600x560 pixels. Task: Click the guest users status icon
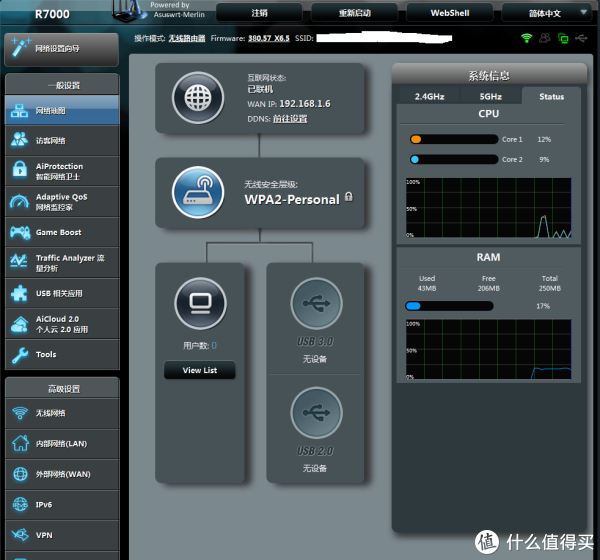point(545,38)
